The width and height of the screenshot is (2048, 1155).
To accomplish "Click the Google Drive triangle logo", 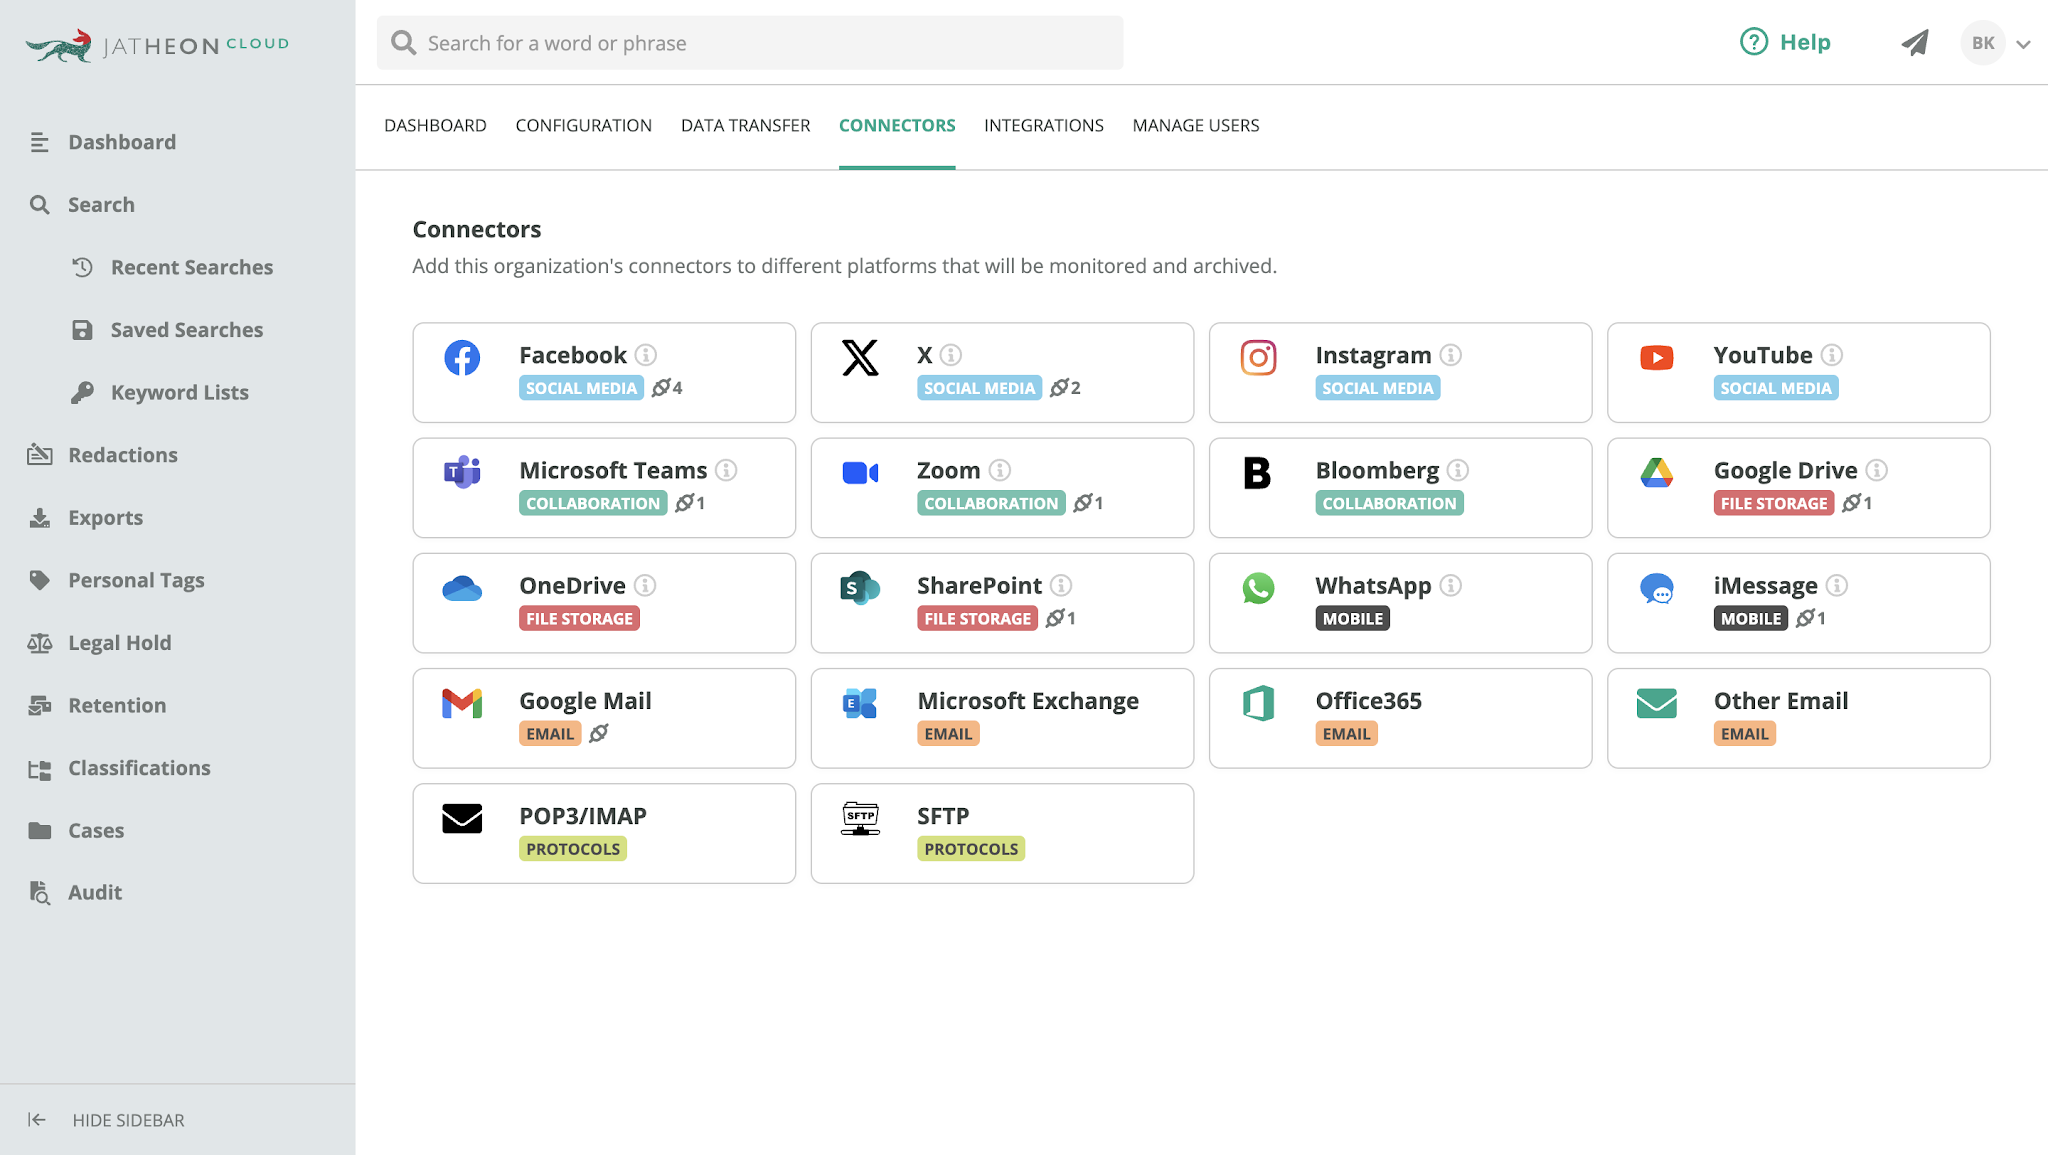I will pyautogui.click(x=1656, y=472).
